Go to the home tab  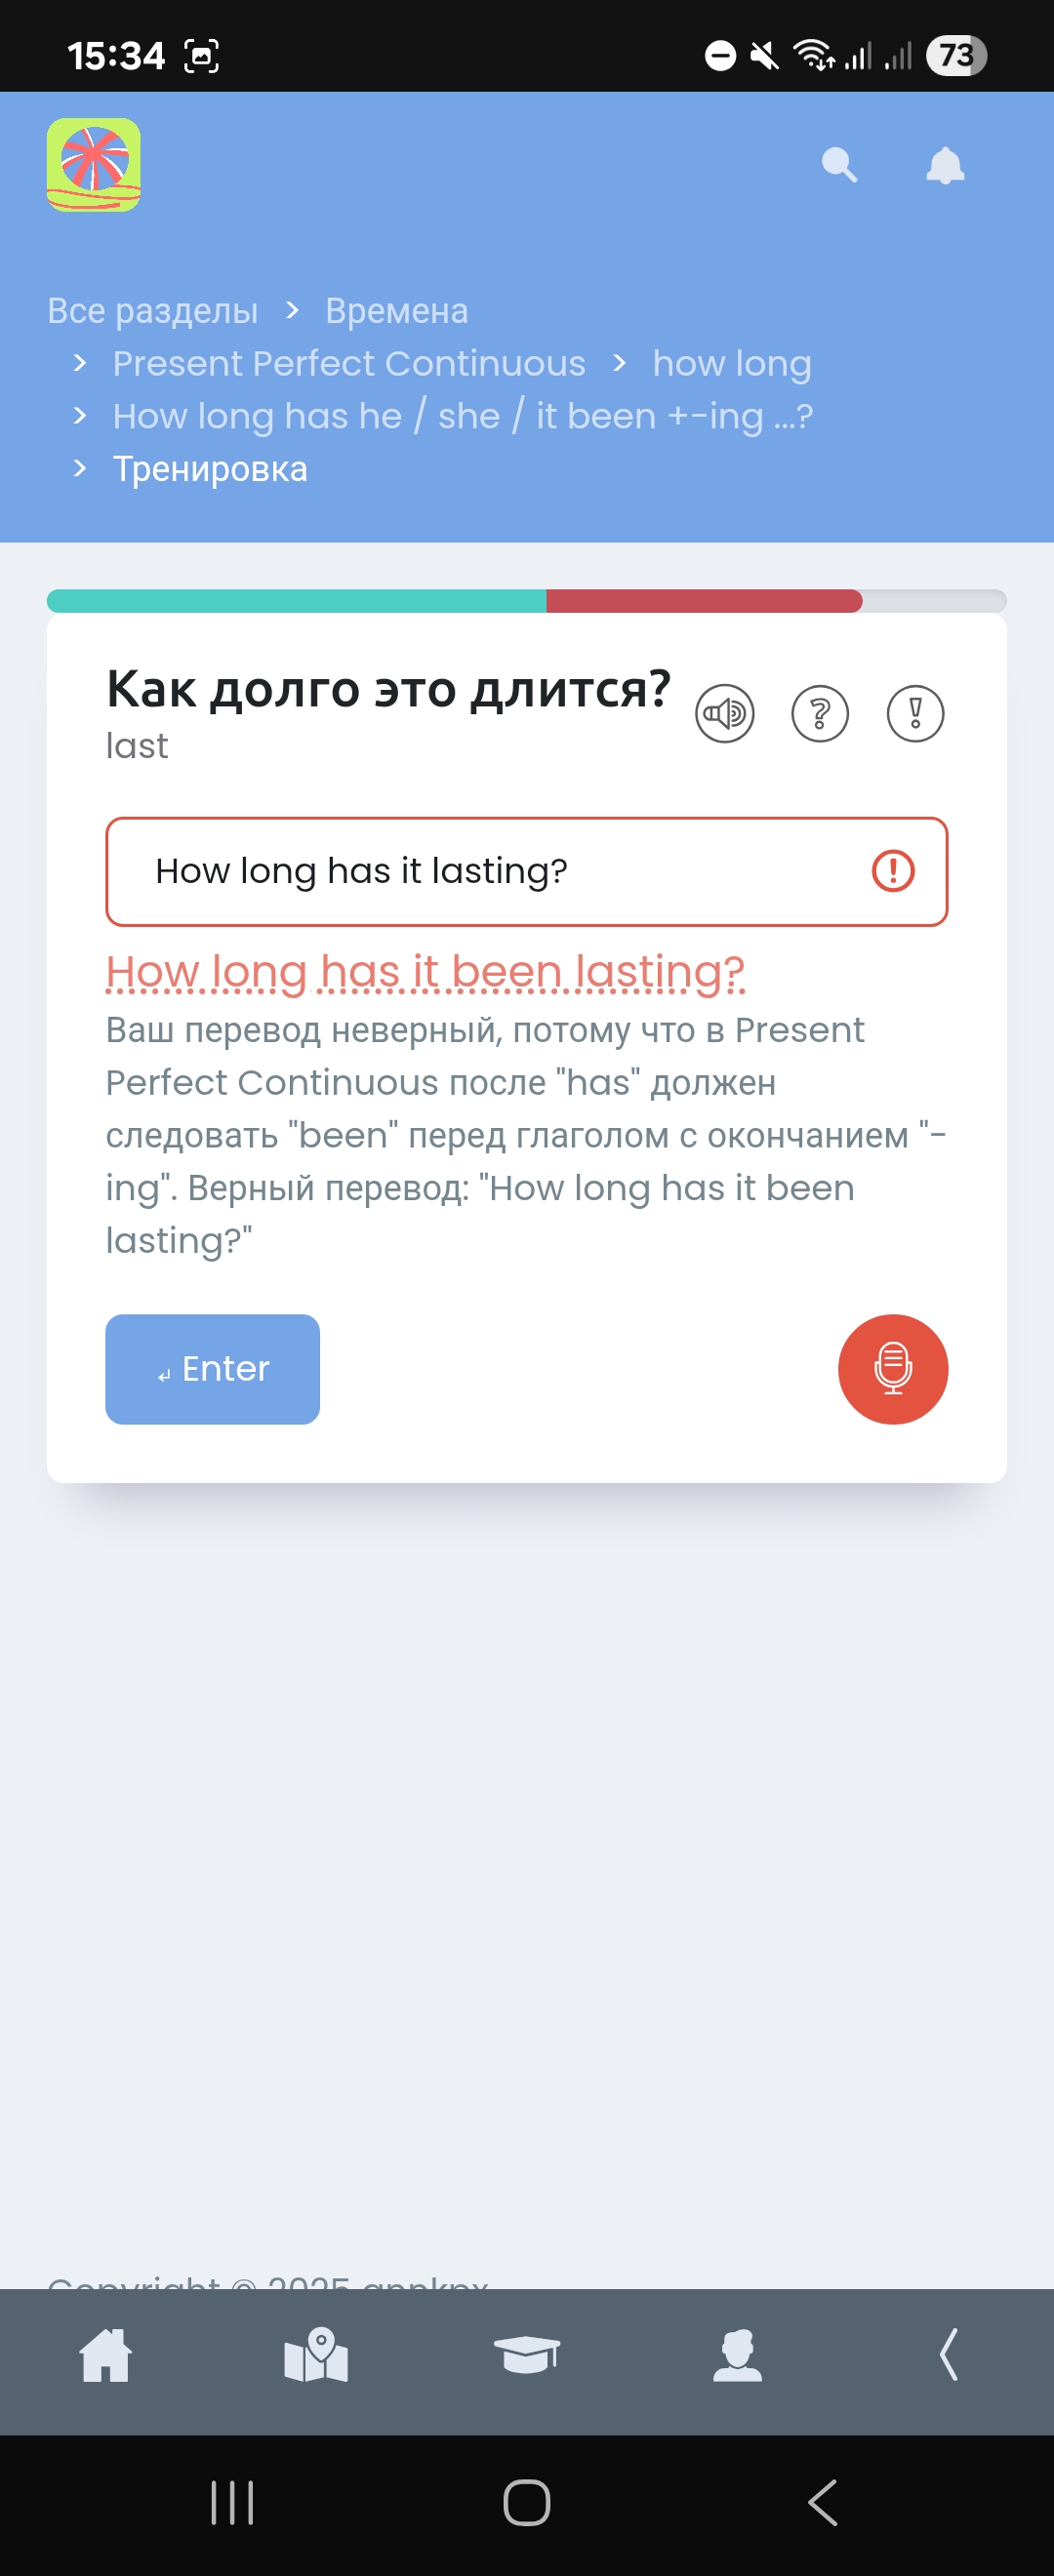click(106, 2355)
